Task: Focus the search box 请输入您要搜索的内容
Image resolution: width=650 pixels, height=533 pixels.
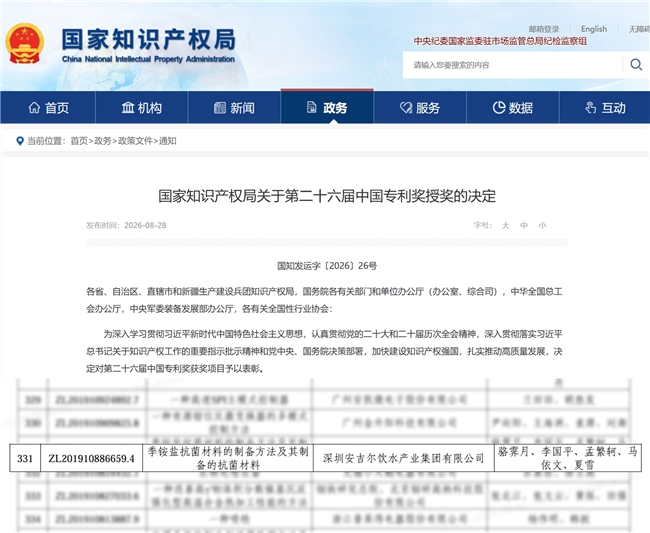Action: coord(512,65)
